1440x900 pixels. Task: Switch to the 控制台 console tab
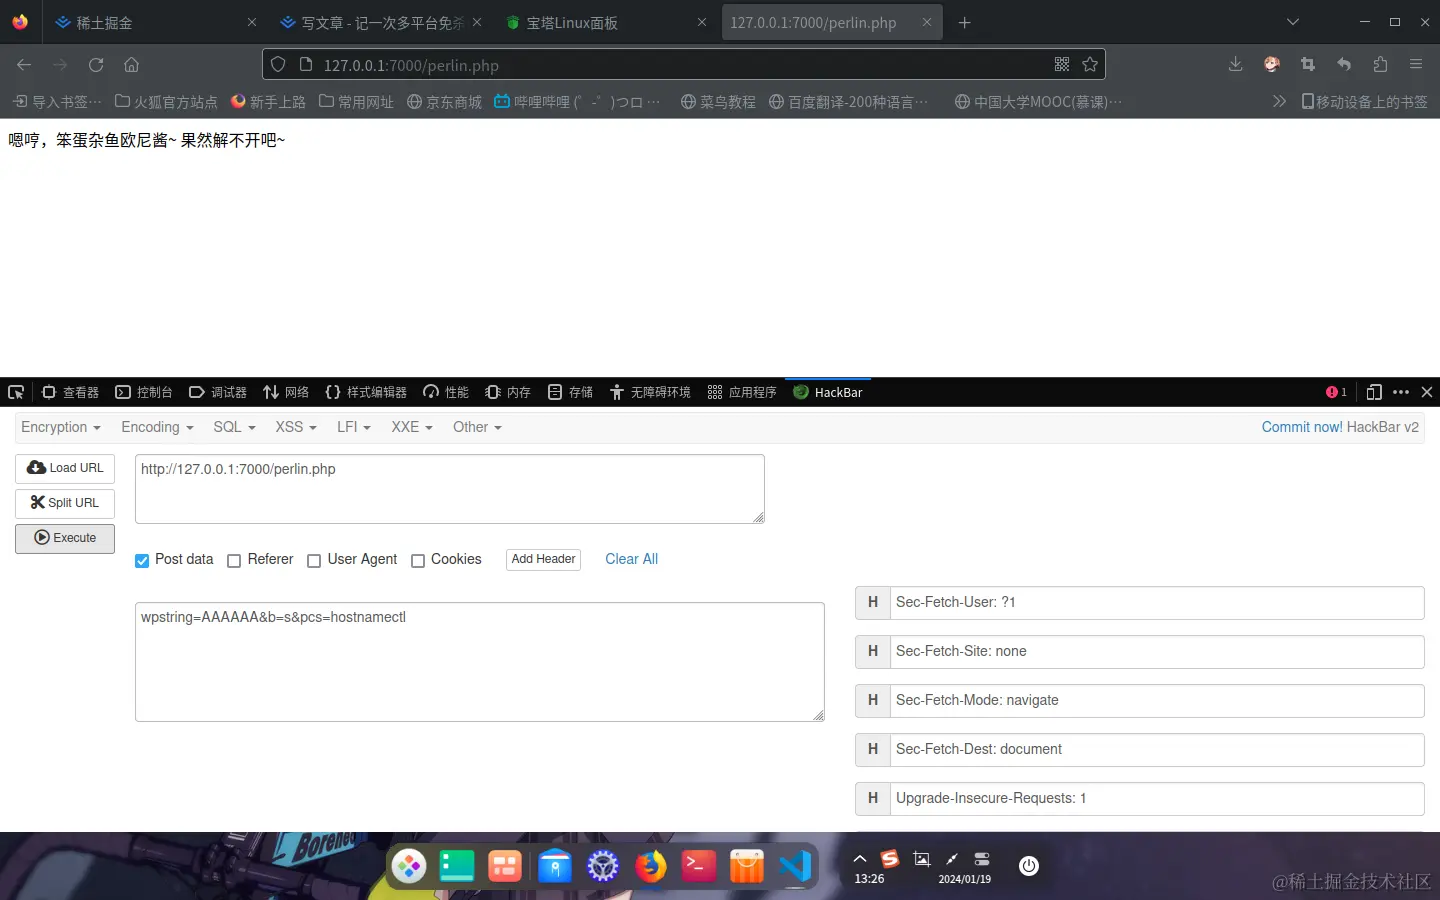click(x=144, y=392)
